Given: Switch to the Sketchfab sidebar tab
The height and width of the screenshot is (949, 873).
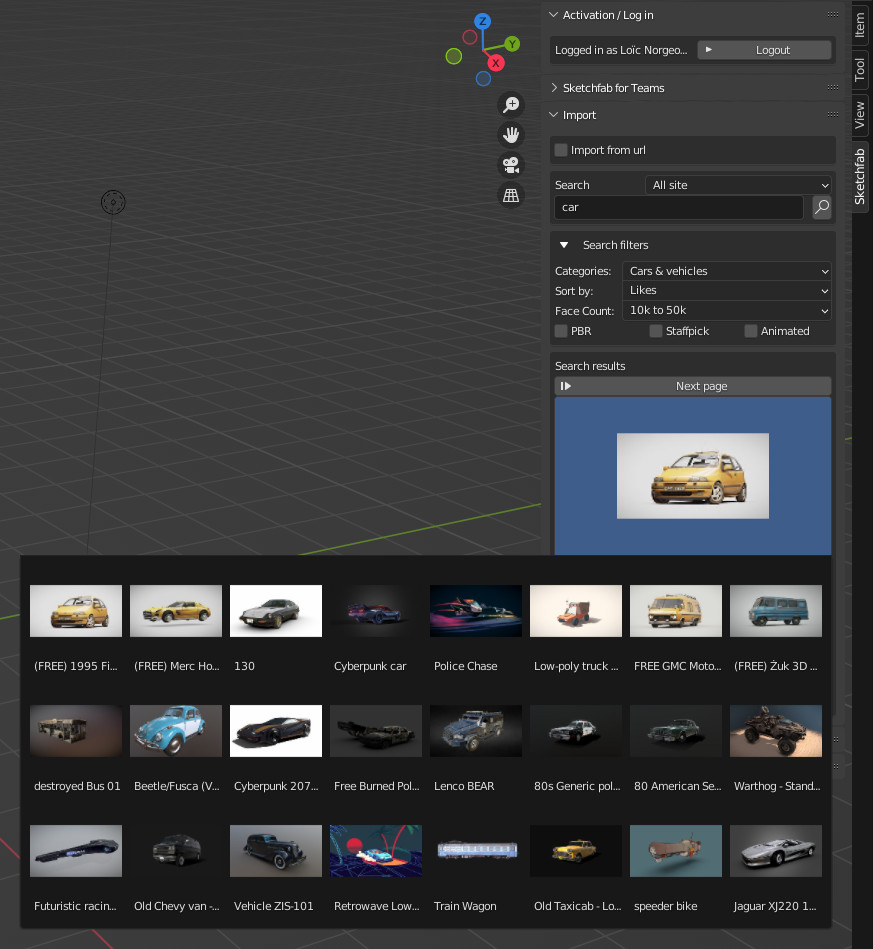Looking at the screenshot, I should pos(860,174).
